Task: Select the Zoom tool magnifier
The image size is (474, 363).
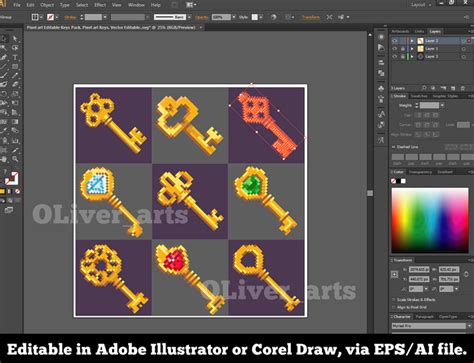Action: 15,159
